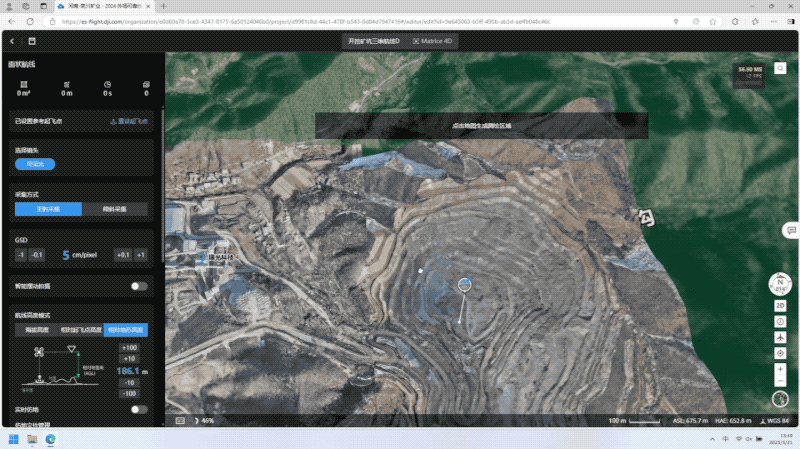Click the save icon in editor header

tap(32, 41)
